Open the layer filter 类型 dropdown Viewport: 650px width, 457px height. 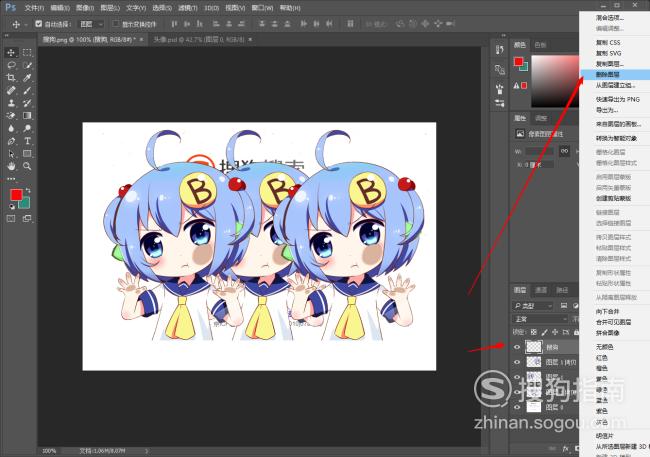pyautogui.click(x=533, y=306)
